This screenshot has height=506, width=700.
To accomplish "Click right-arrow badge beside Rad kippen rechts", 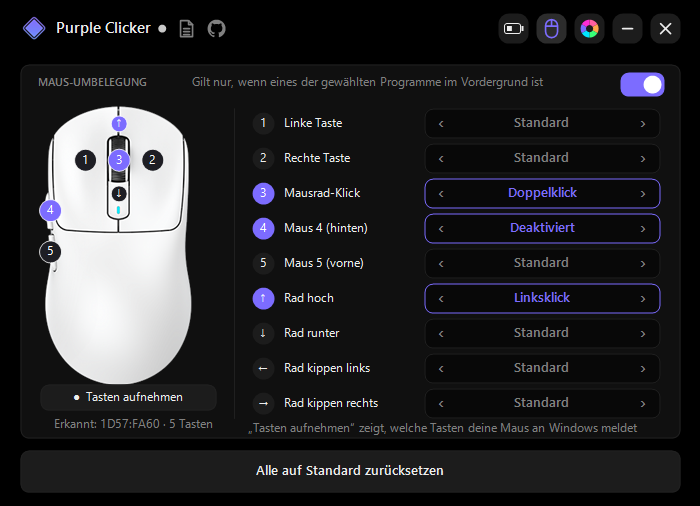I will tap(263, 403).
